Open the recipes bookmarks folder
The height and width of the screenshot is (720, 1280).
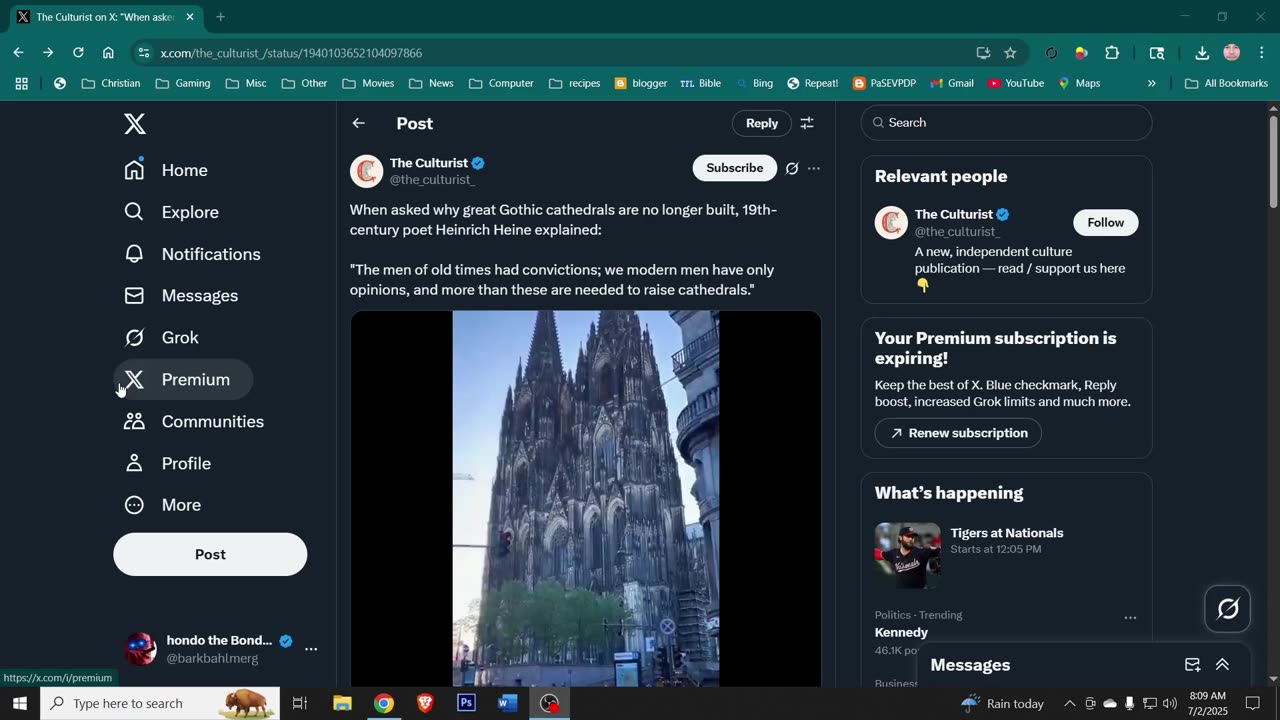pyautogui.click(x=574, y=83)
